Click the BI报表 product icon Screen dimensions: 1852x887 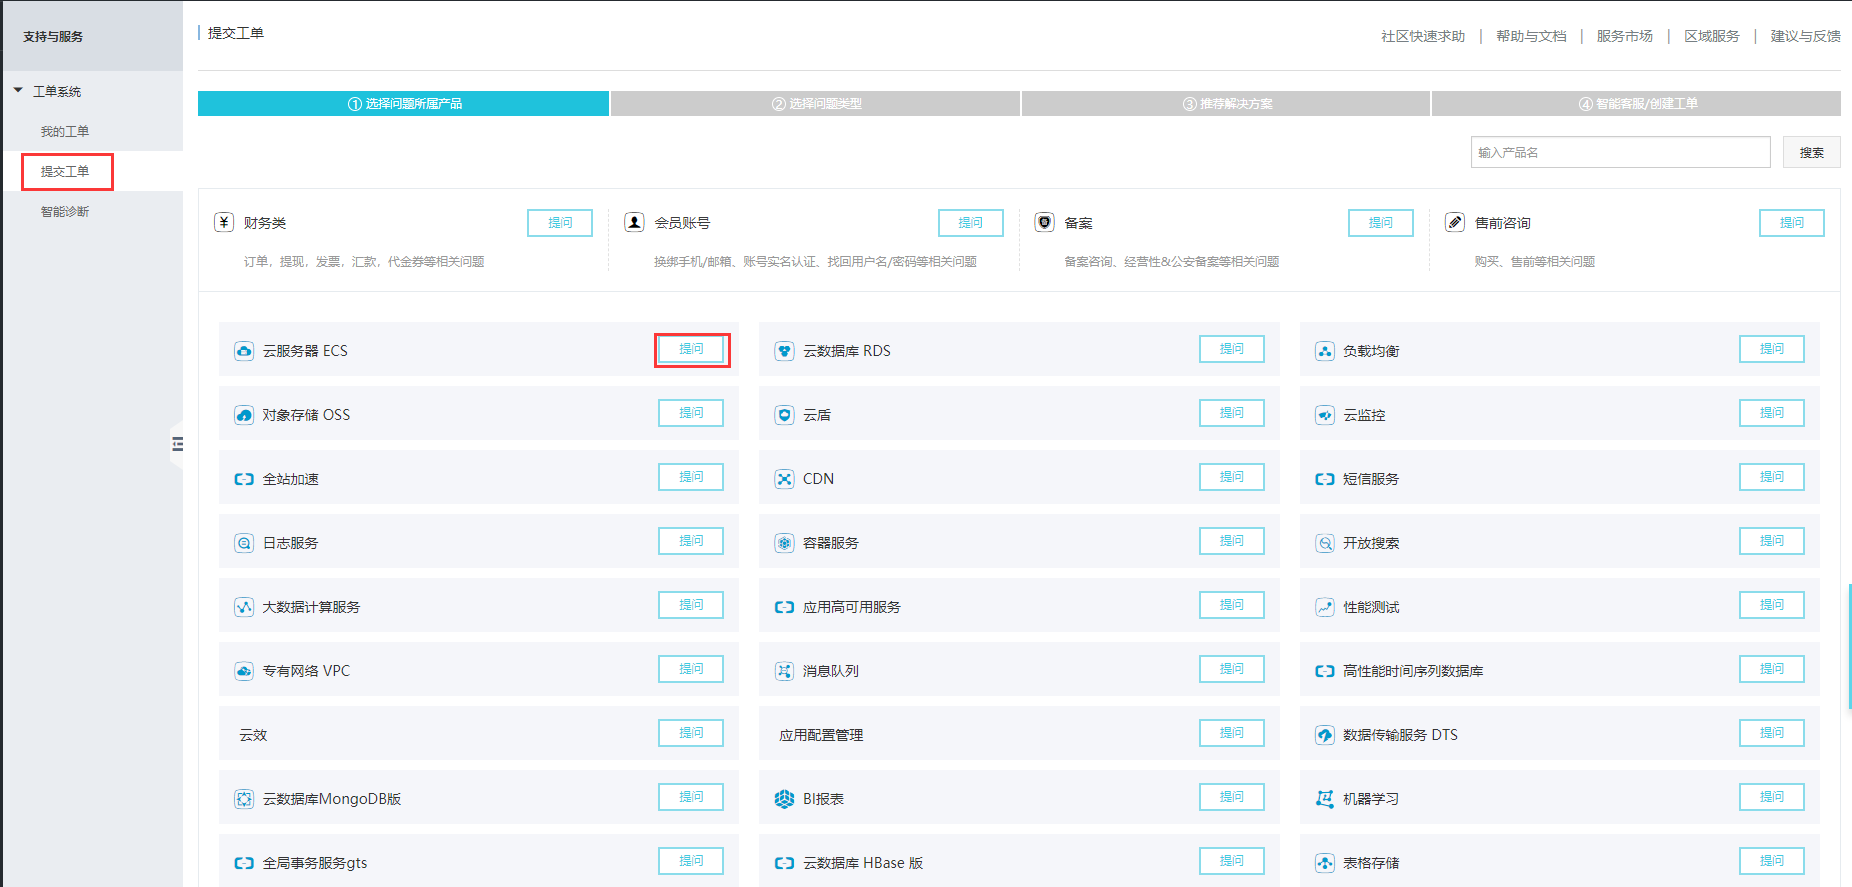pyautogui.click(x=785, y=799)
